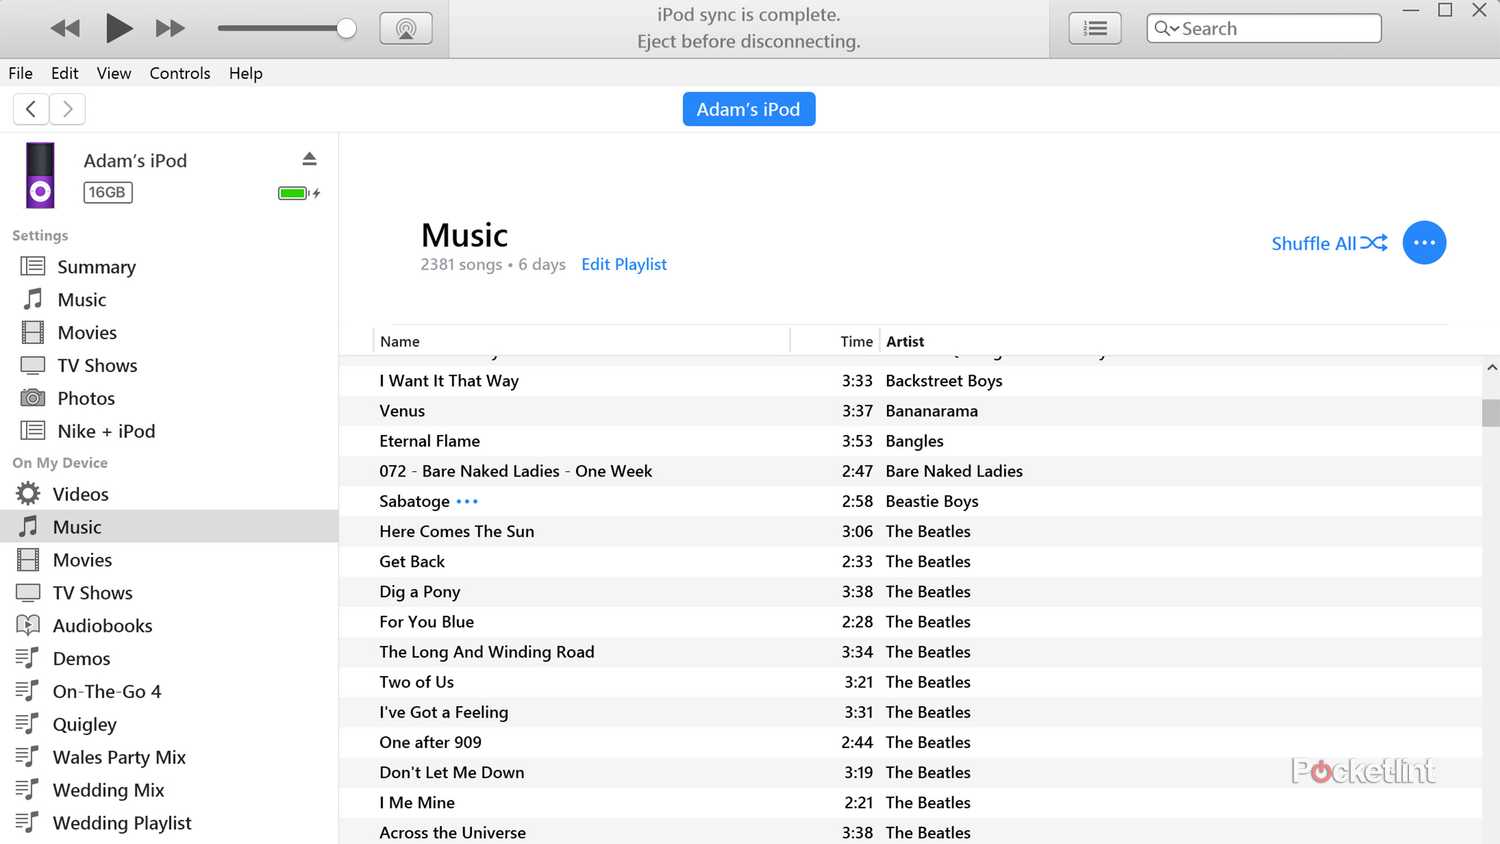Viewport: 1500px width, 844px height.
Task: Adjust the volume slider knob
Action: pyautogui.click(x=346, y=28)
